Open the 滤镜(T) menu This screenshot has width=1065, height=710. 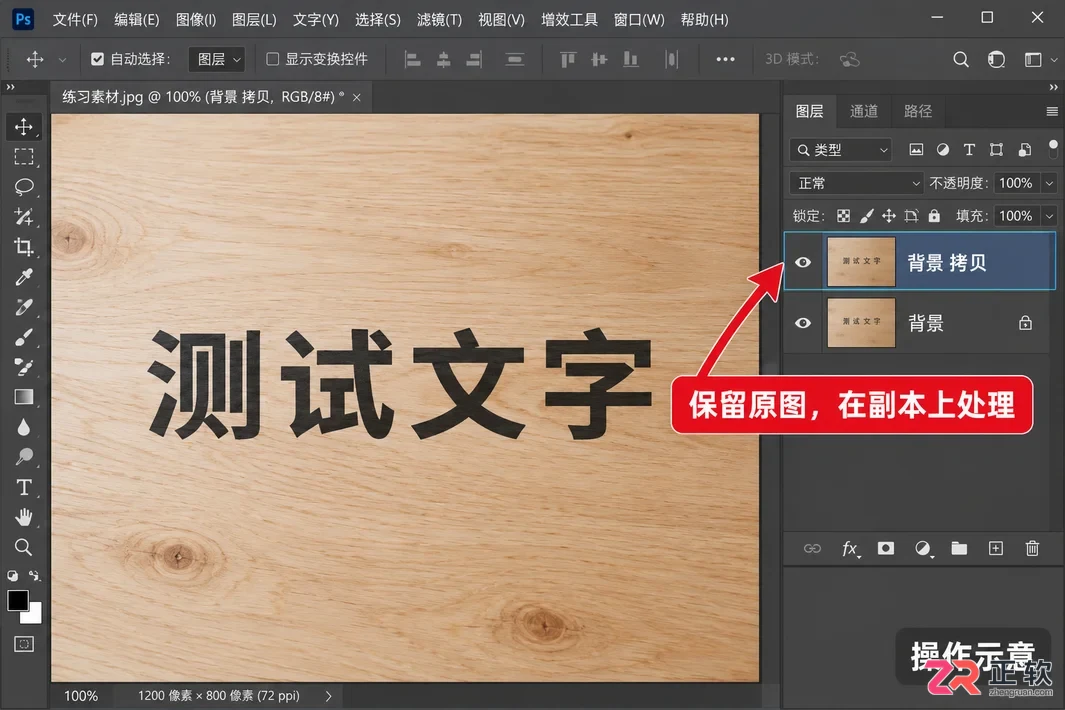(439, 20)
